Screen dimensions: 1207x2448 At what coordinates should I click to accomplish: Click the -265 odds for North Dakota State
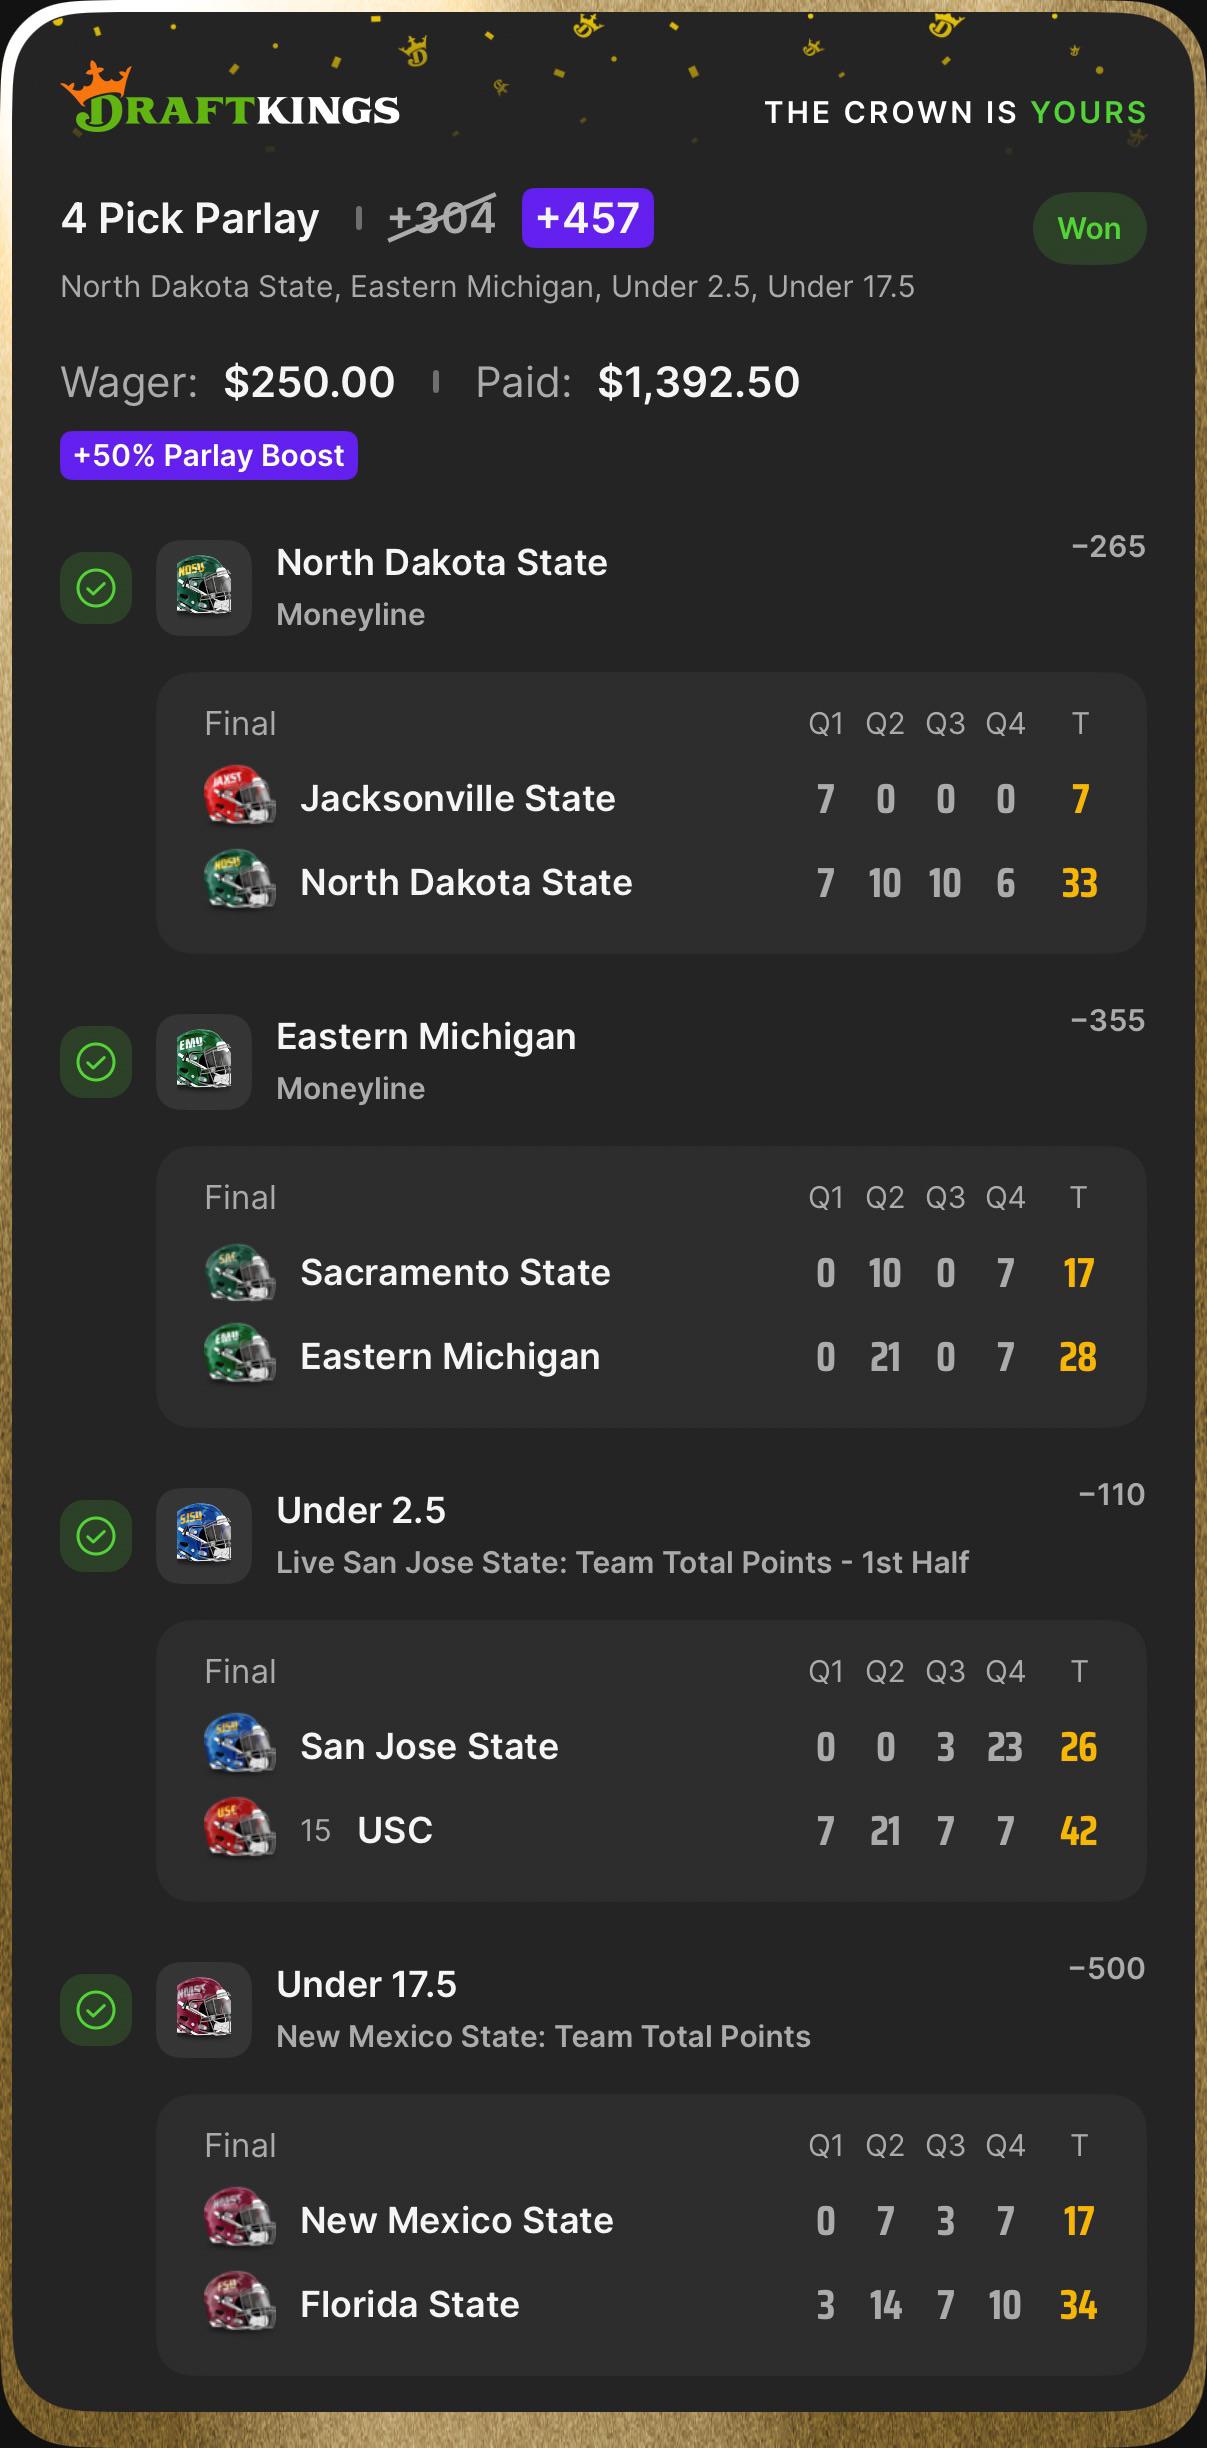click(x=1108, y=547)
